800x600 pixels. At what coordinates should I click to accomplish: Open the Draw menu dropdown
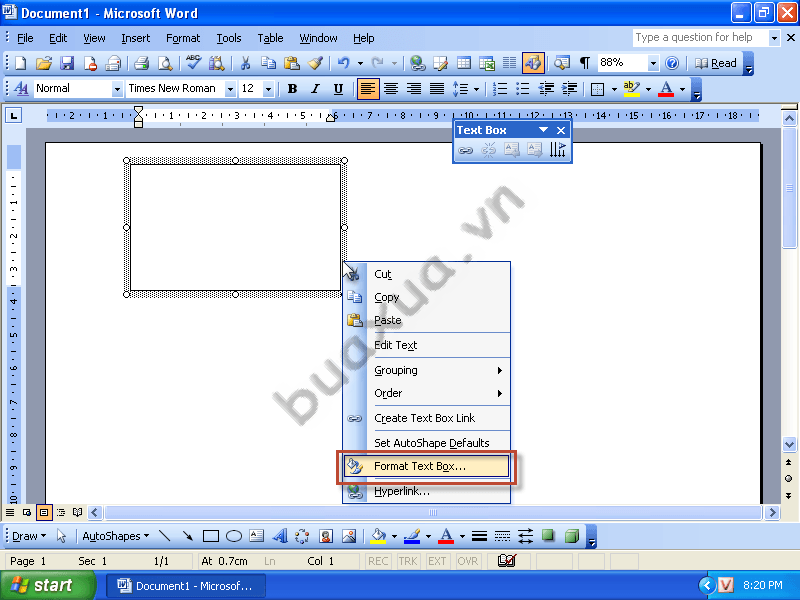[x=29, y=536]
